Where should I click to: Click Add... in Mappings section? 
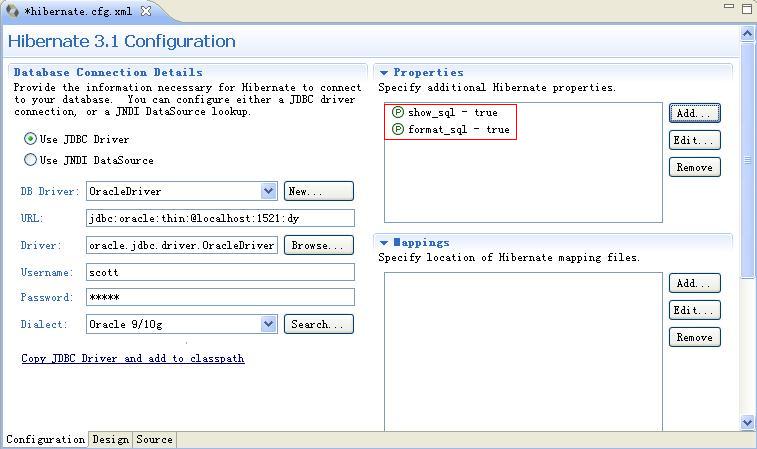click(695, 283)
